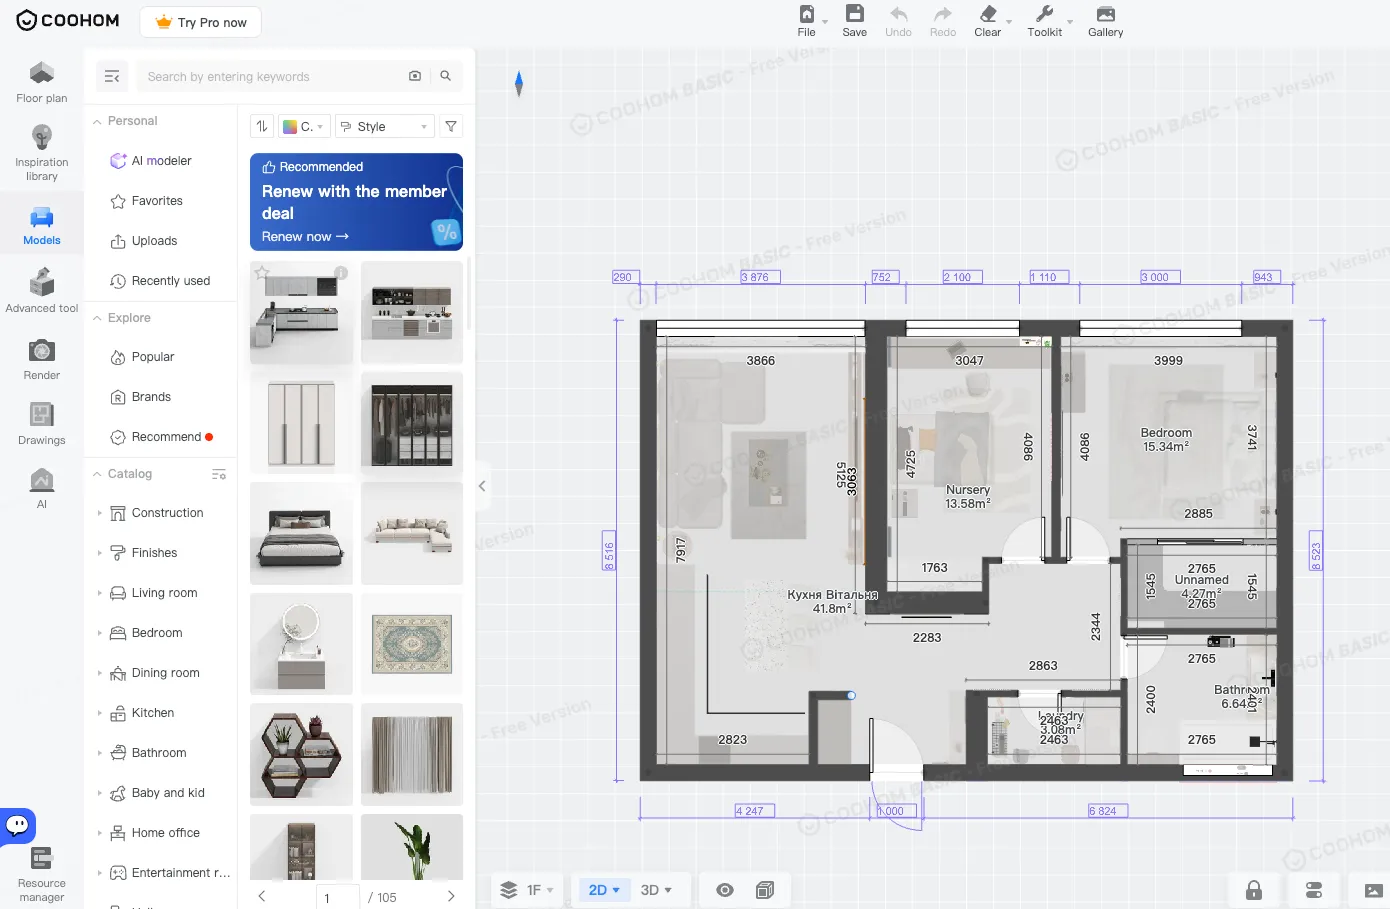Collapse the Explore section
Screen dimensions: 1390x909
(x=97, y=318)
